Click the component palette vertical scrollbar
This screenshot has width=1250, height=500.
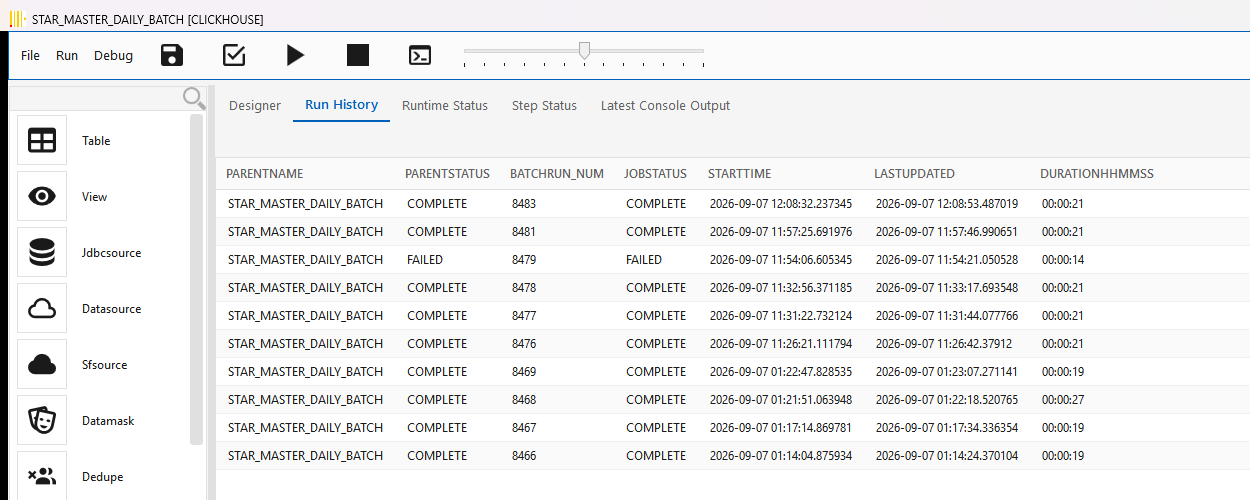(197, 279)
